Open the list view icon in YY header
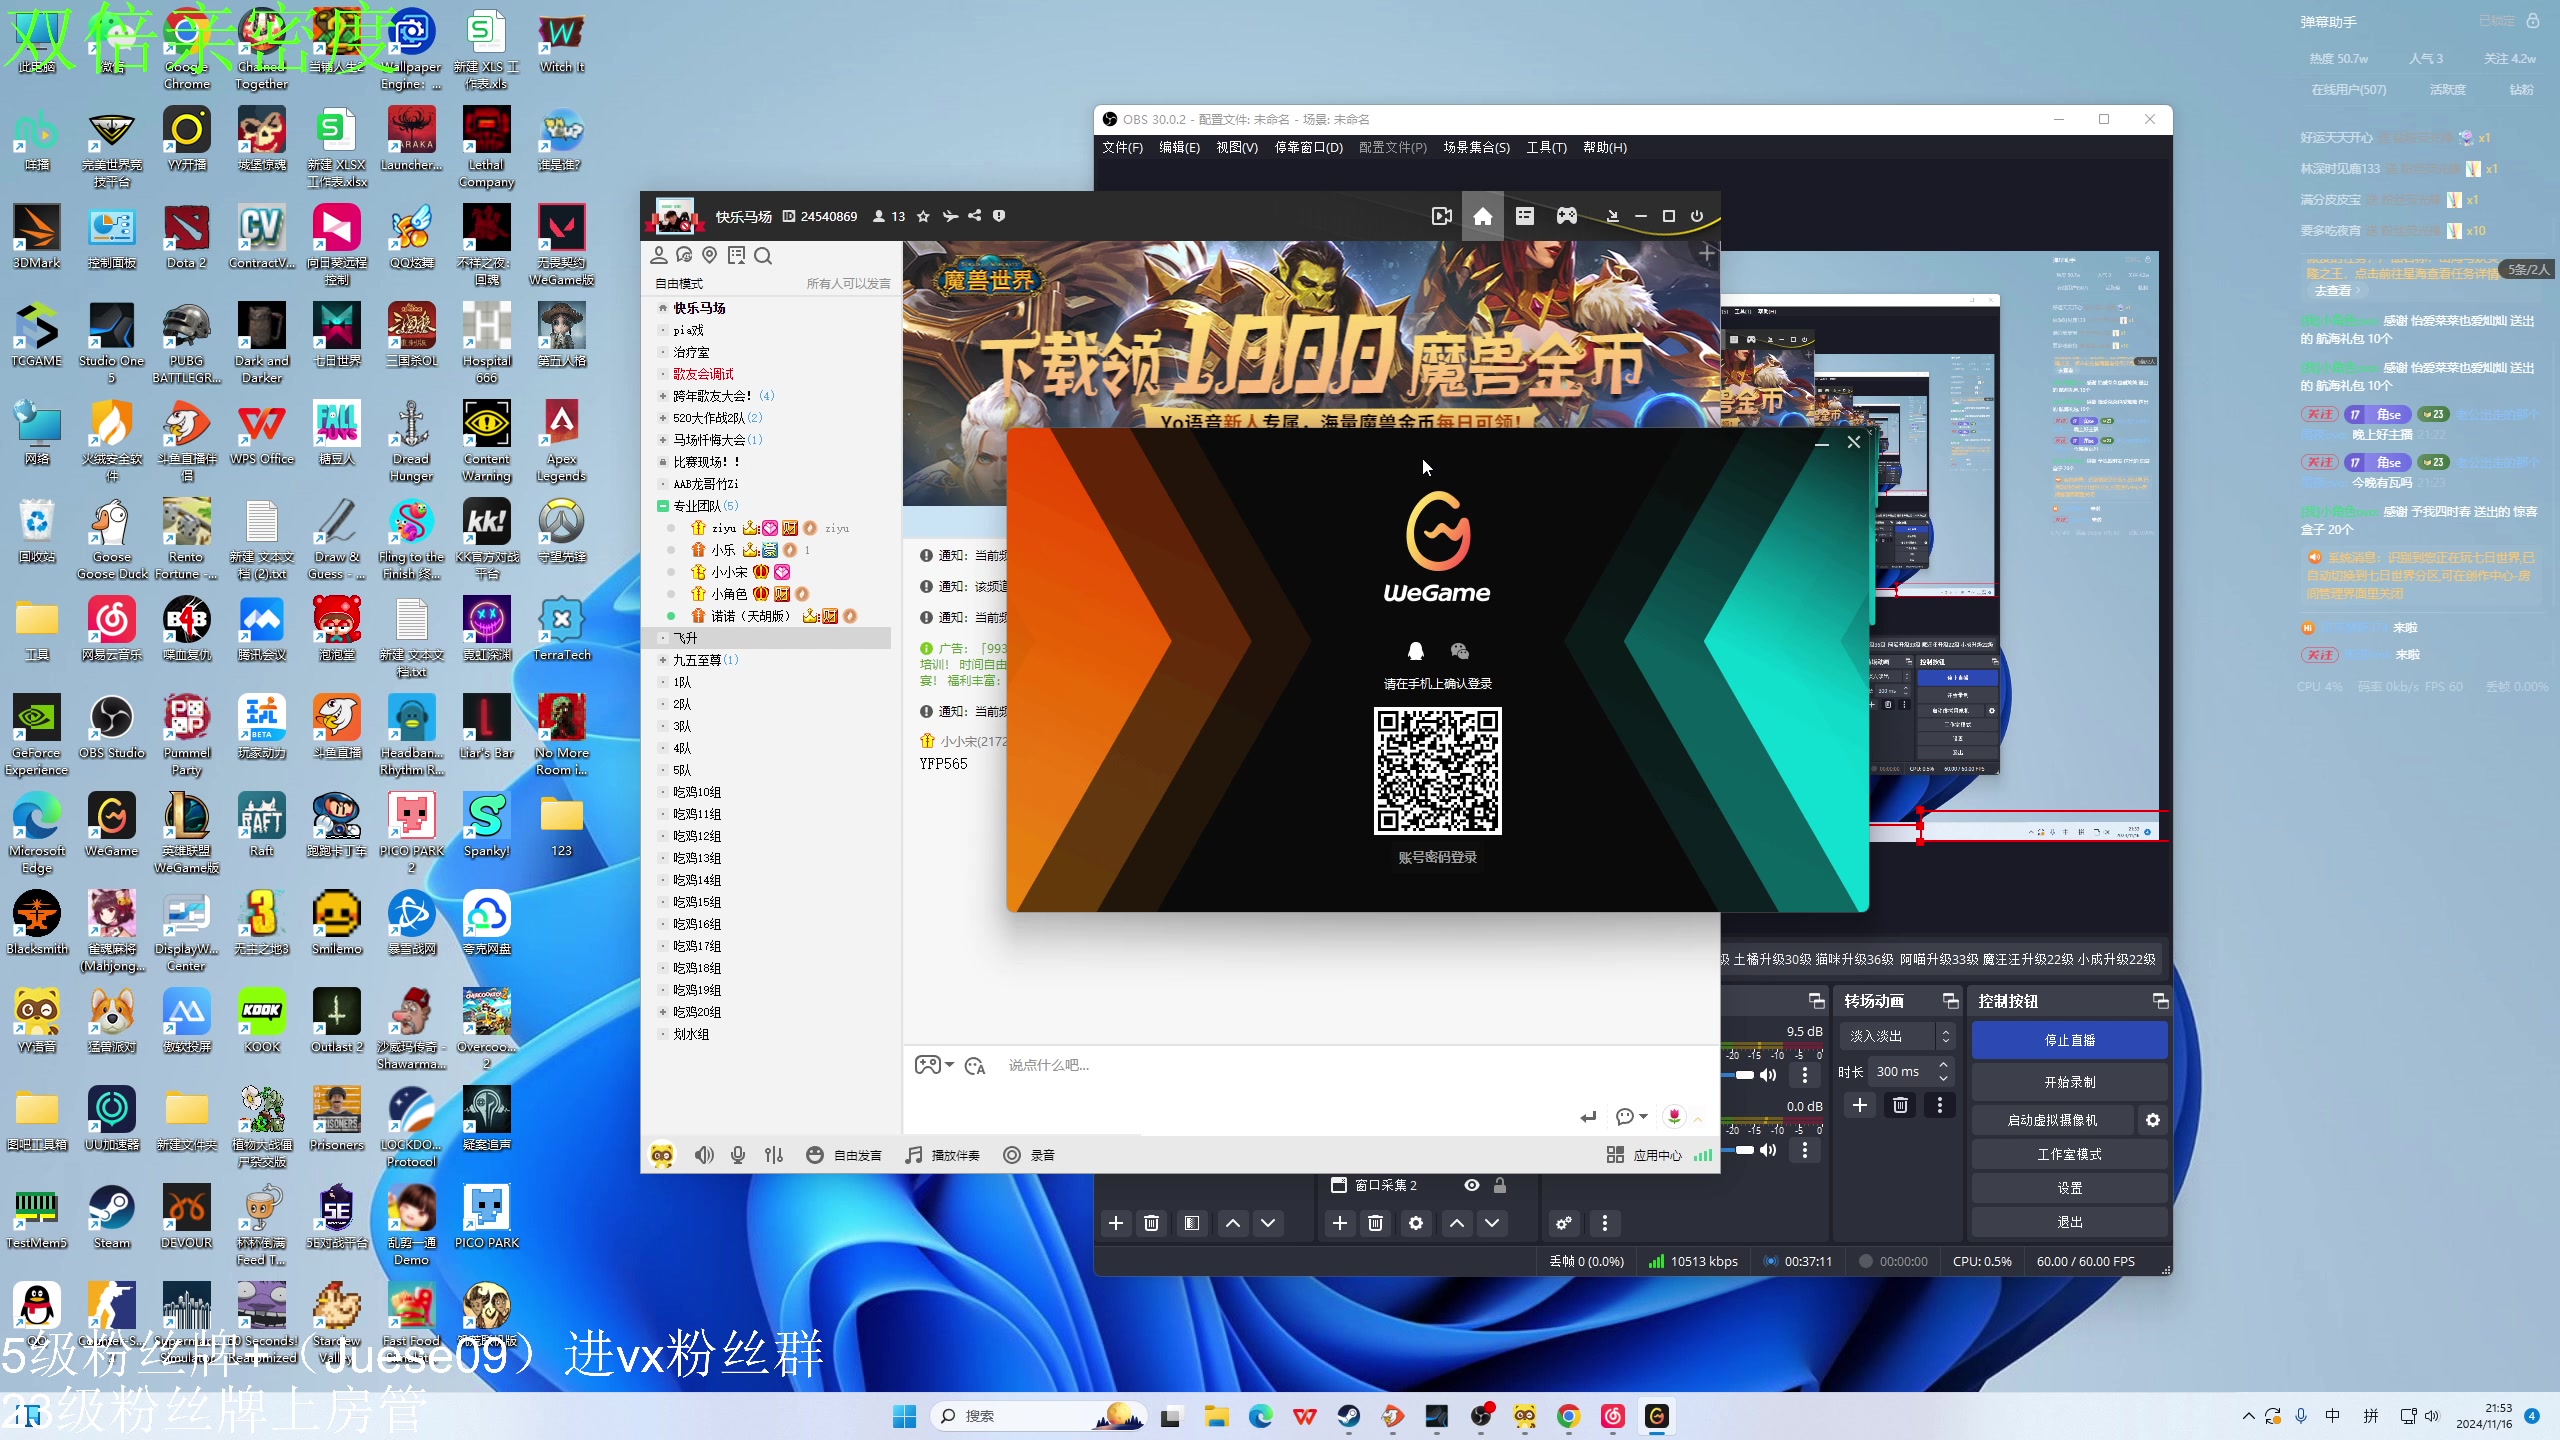Viewport: 2560px width, 1440px height. [x=1524, y=216]
